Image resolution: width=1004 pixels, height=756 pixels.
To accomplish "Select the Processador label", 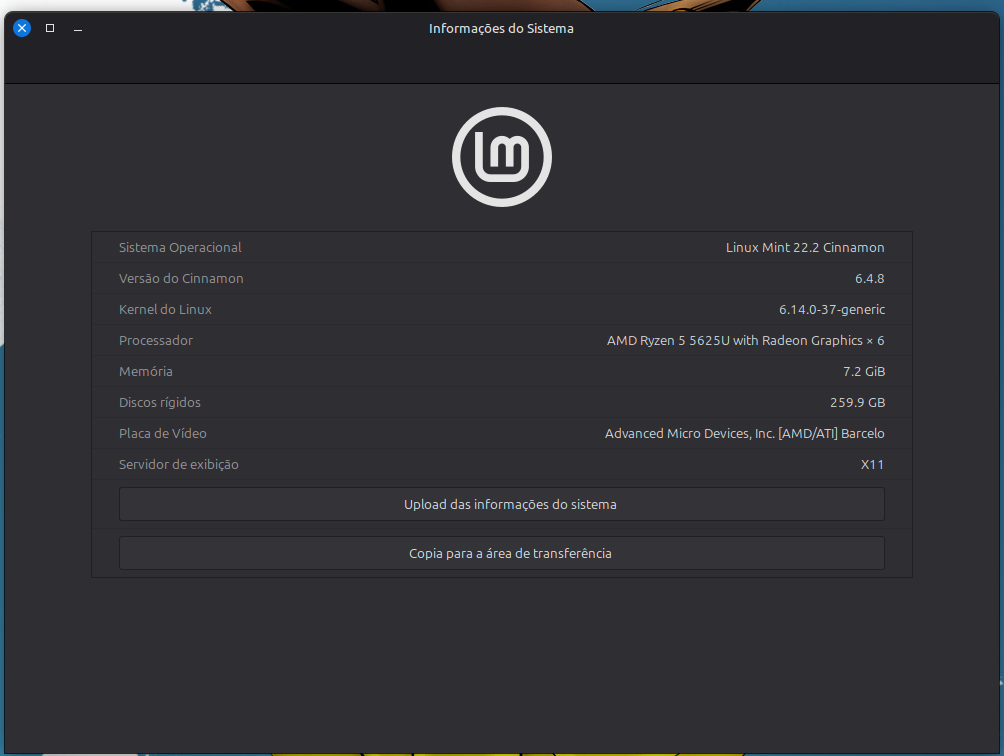I will (156, 340).
